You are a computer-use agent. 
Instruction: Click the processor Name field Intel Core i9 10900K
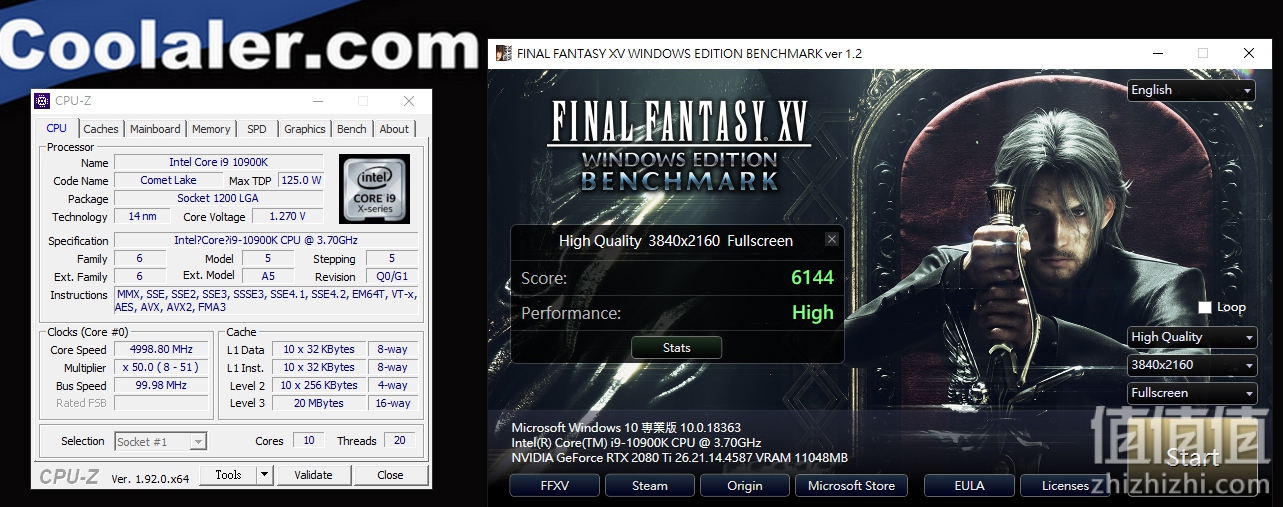[218, 162]
